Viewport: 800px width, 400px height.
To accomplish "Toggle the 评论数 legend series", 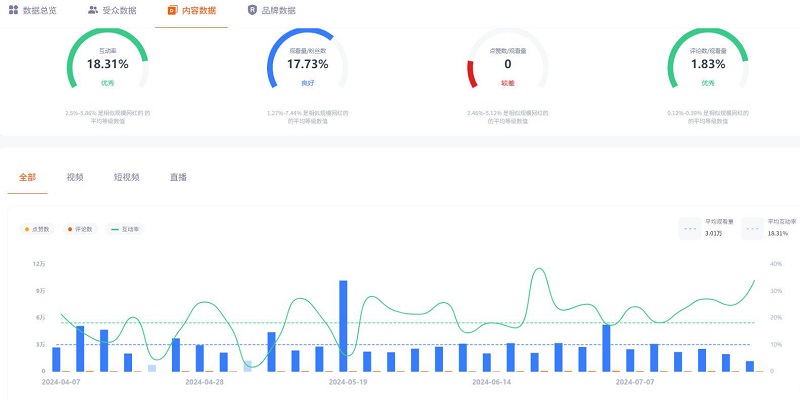I will tap(84, 229).
